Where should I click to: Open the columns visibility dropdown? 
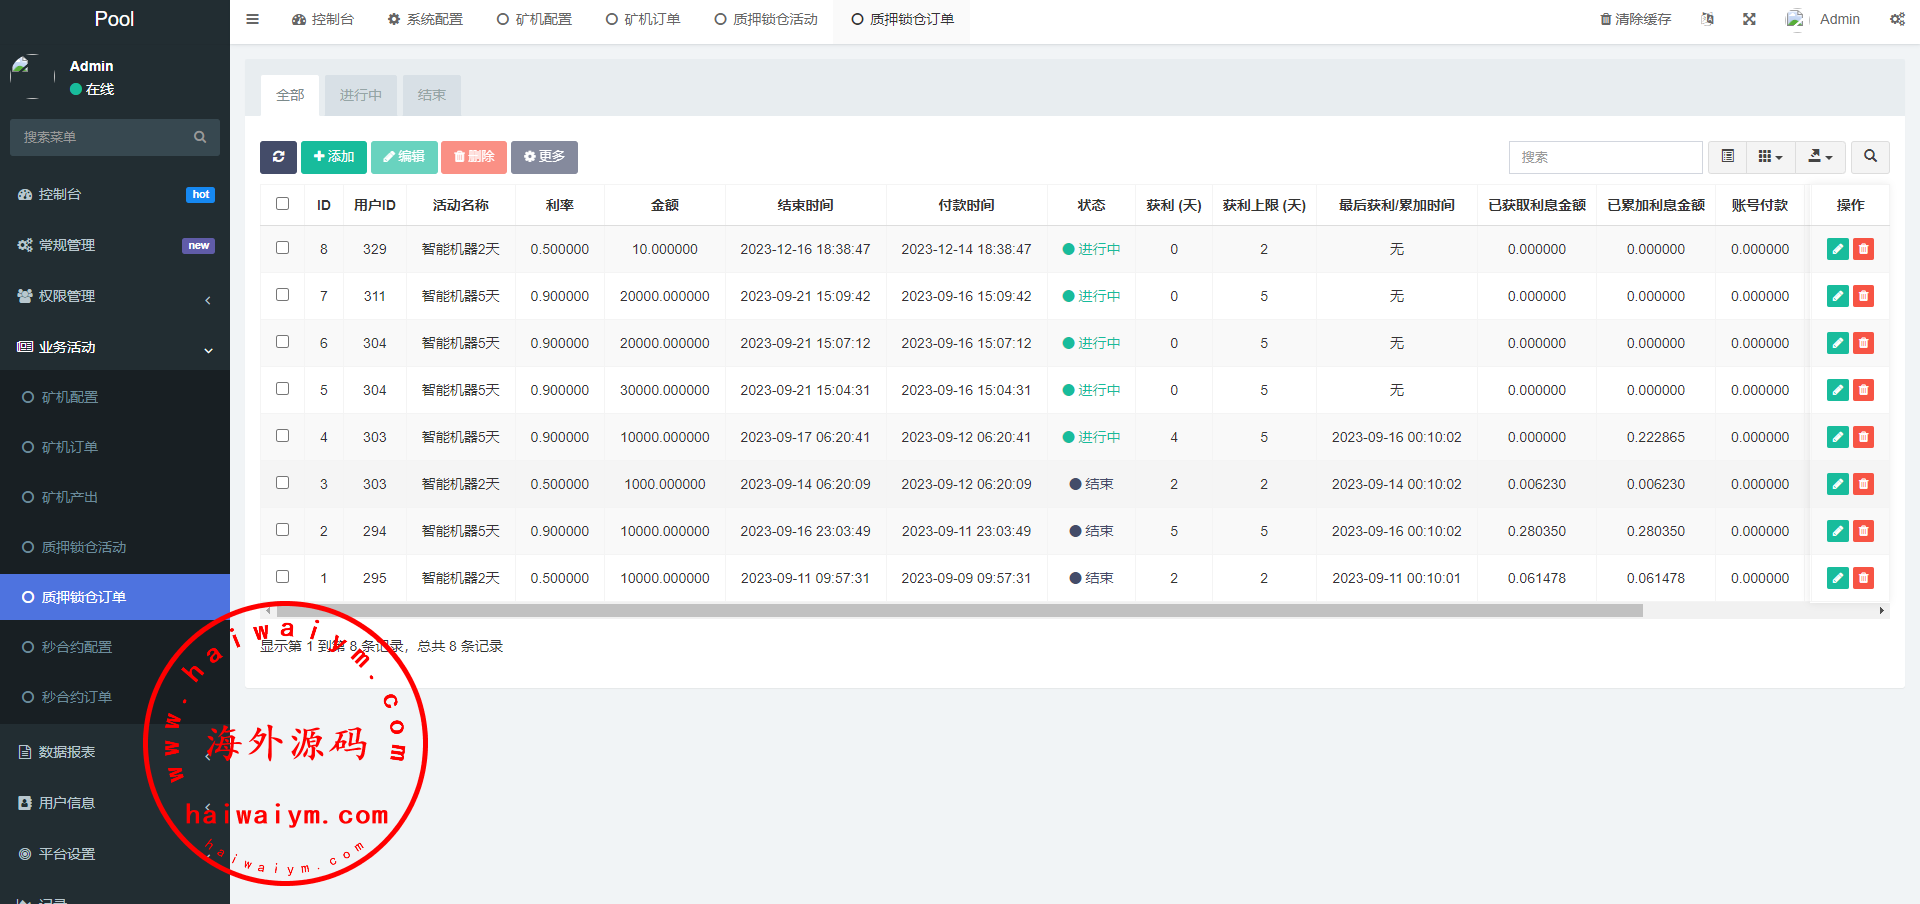[1770, 157]
